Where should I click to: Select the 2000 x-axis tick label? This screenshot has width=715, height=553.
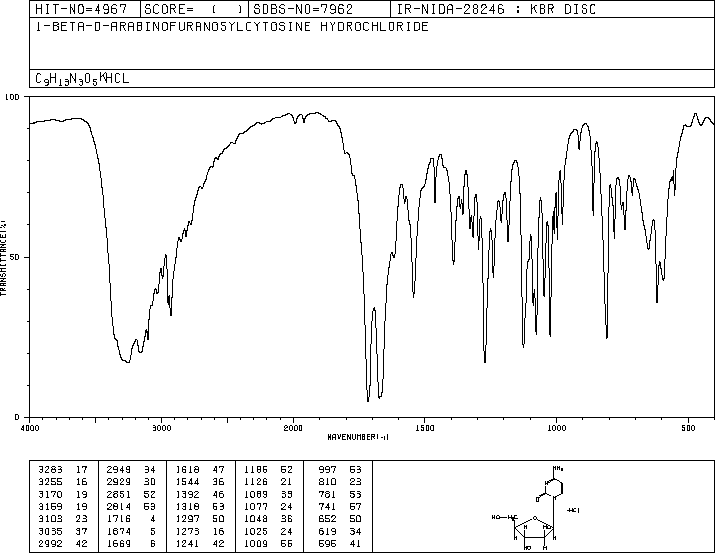[x=293, y=428]
